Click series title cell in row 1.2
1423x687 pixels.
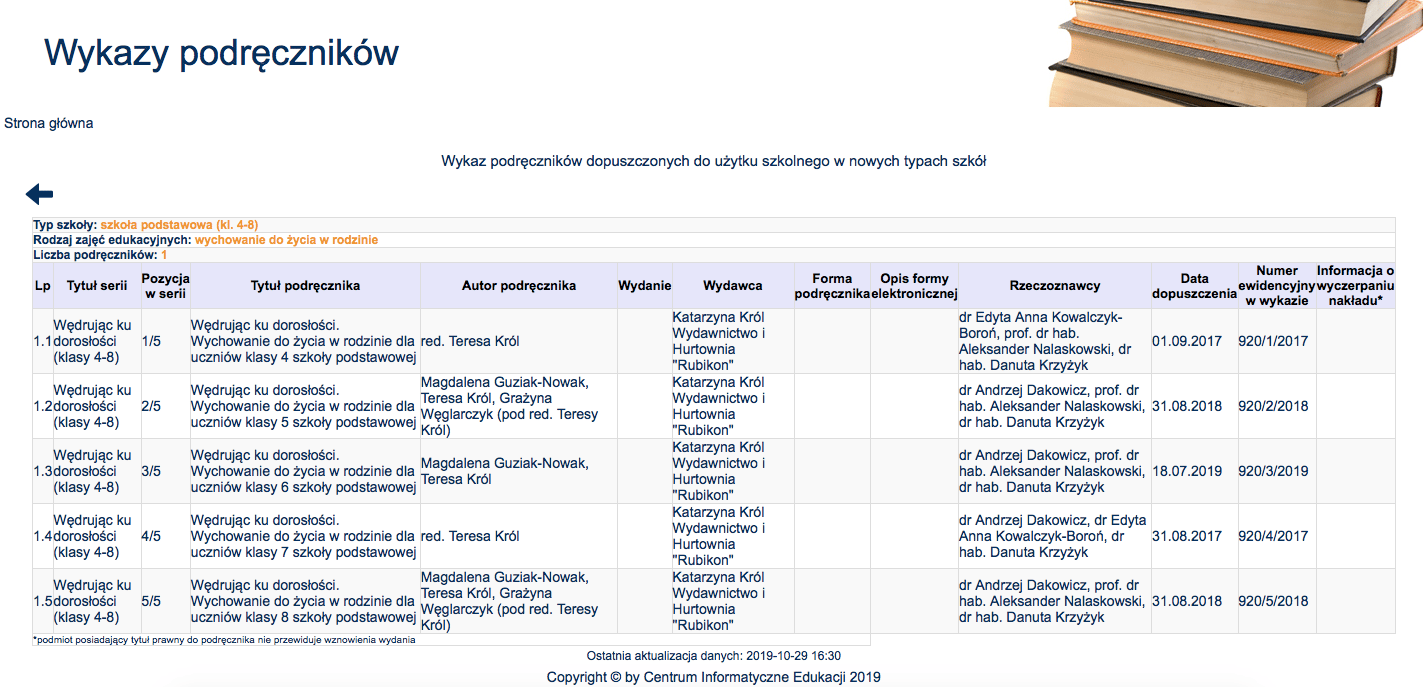point(97,406)
